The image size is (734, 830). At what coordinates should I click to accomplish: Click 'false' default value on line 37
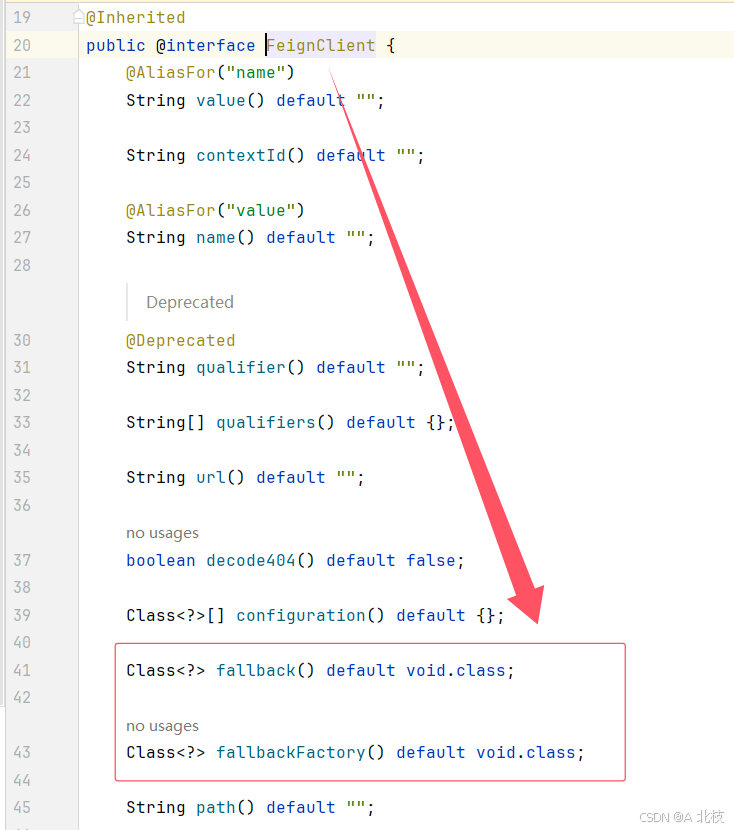(430, 561)
